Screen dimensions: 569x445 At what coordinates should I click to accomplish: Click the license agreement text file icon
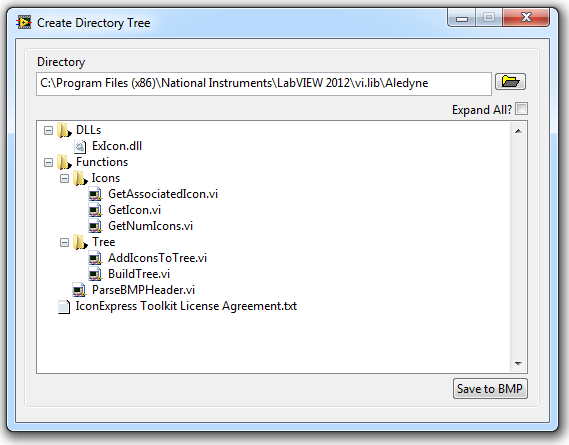tap(64, 306)
